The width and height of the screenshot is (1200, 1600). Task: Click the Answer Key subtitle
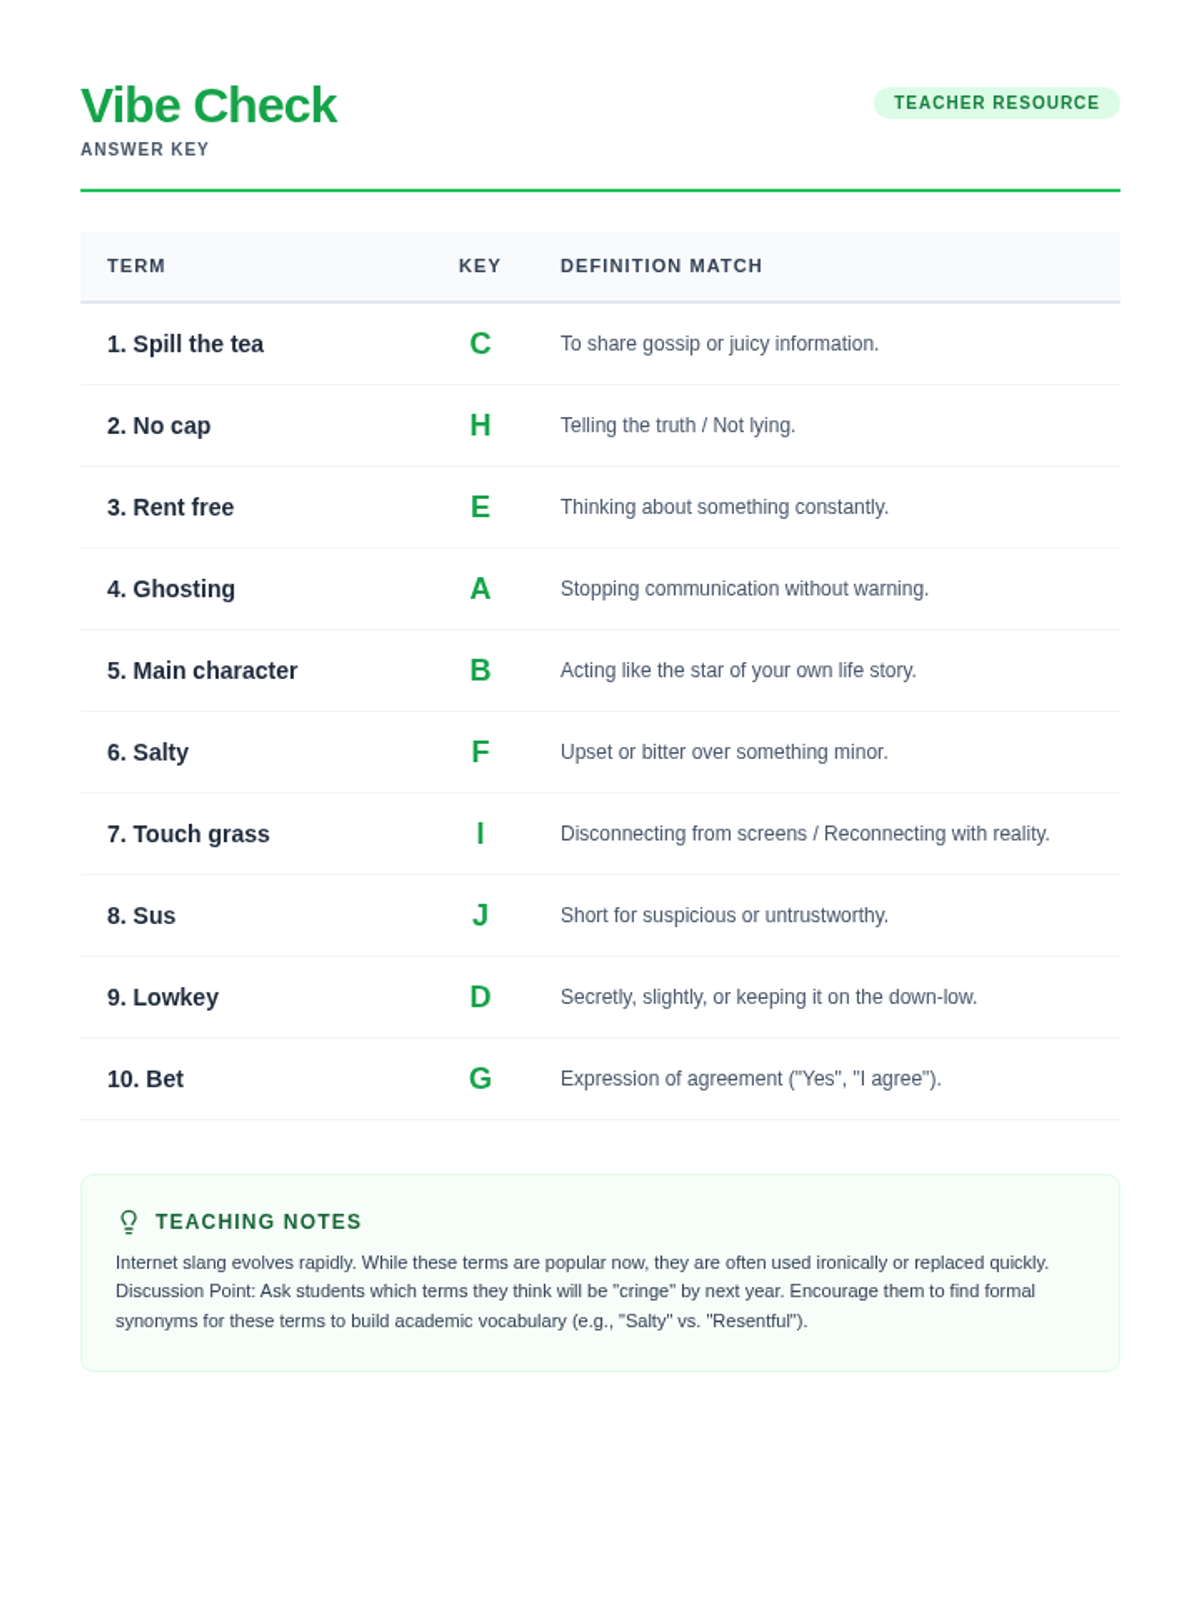(x=145, y=149)
